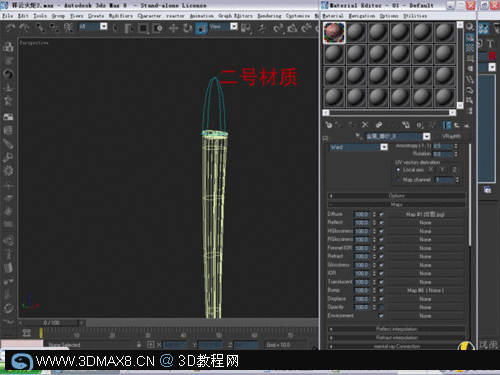Viewport: 500px width, 375px height.
Task: Click the Redo arrow in main toolbar
Action: click(24, 28)
